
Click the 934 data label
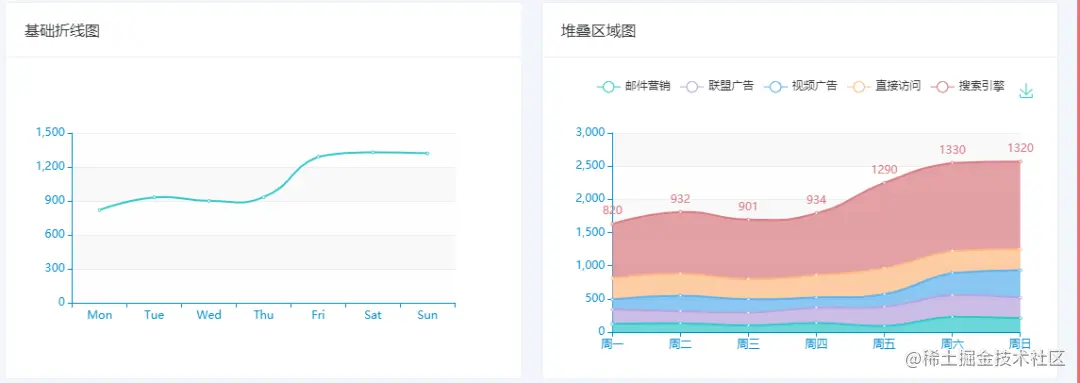[x=816, y=200]
